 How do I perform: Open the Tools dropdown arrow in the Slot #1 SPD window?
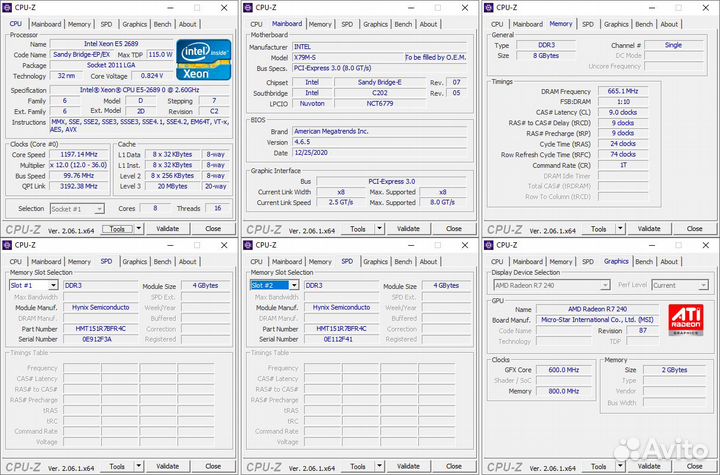tap(139, 466)
